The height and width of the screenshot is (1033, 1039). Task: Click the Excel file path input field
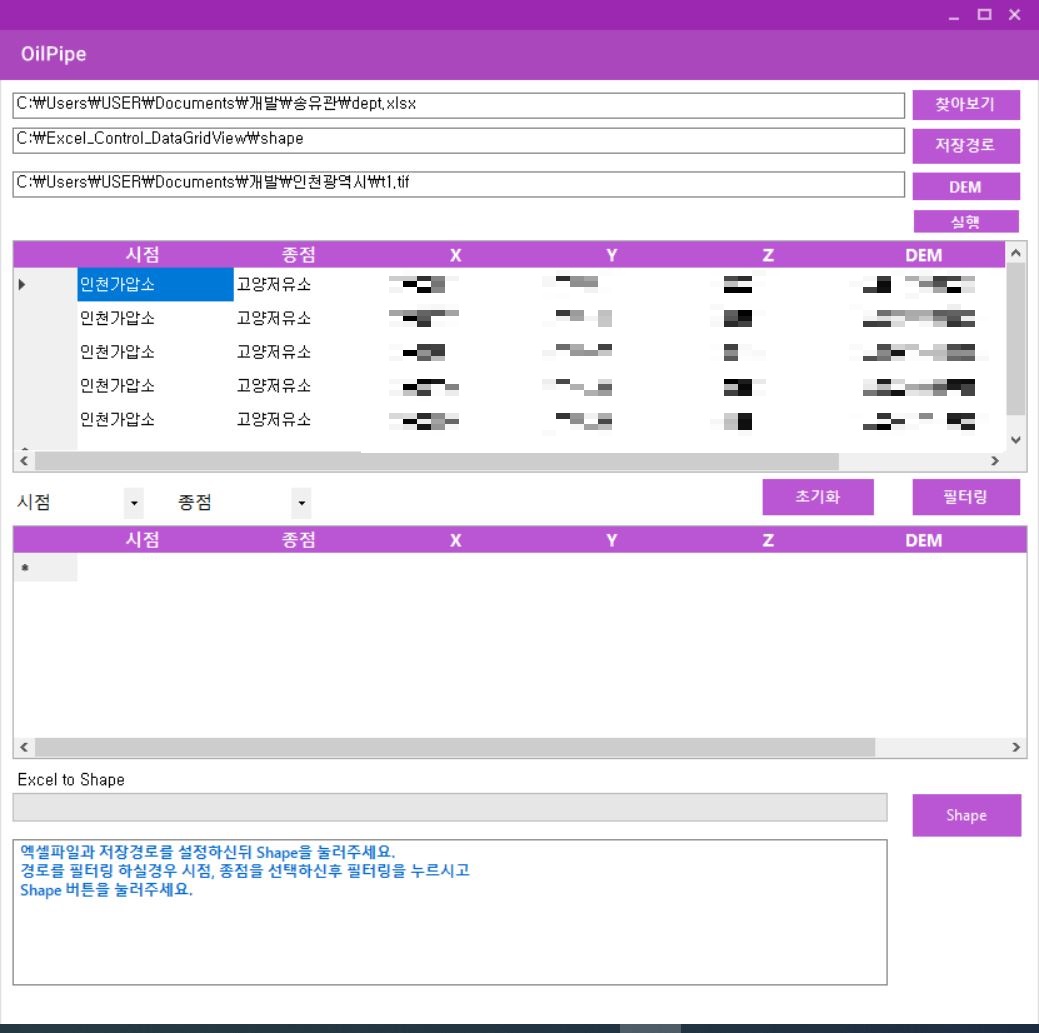[x=450, y=103]
